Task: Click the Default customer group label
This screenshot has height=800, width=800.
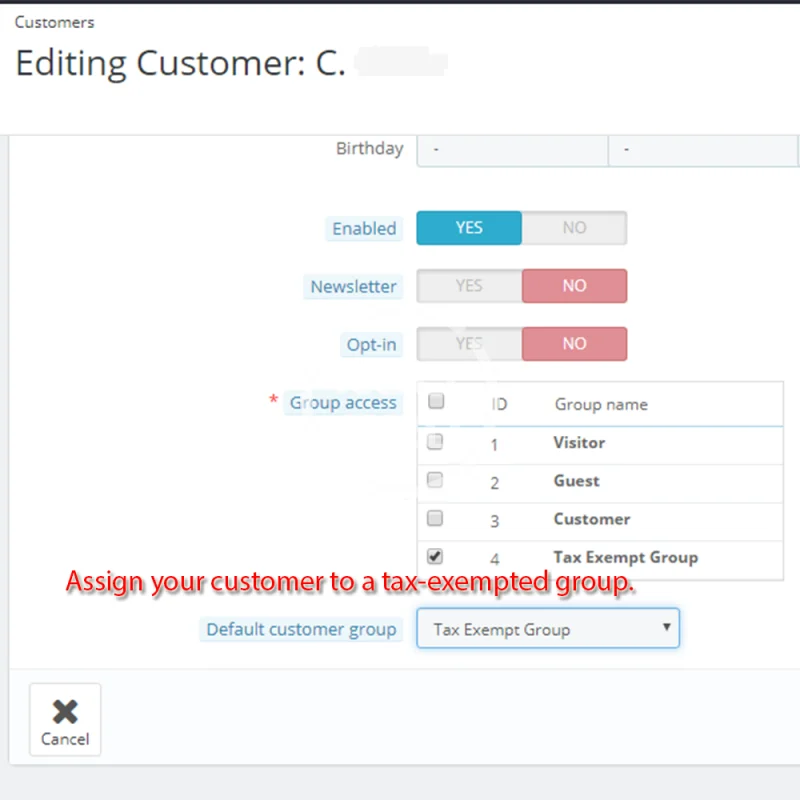Action: point(301,630)
